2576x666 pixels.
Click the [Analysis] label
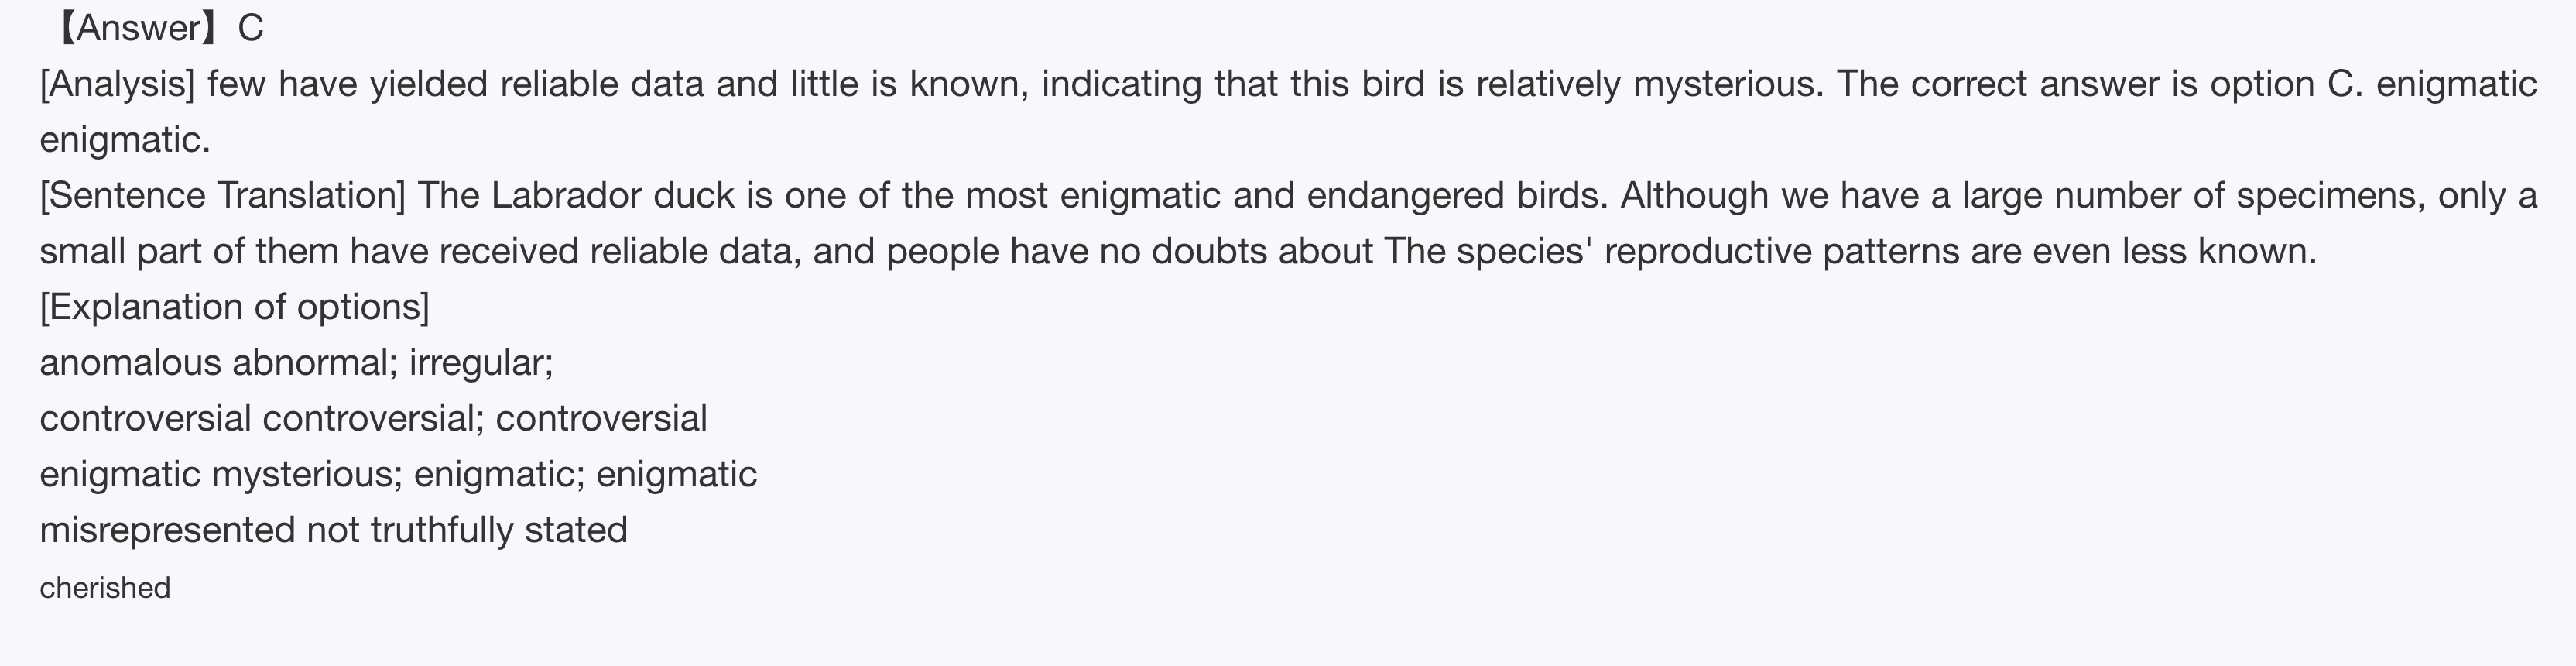117,84
